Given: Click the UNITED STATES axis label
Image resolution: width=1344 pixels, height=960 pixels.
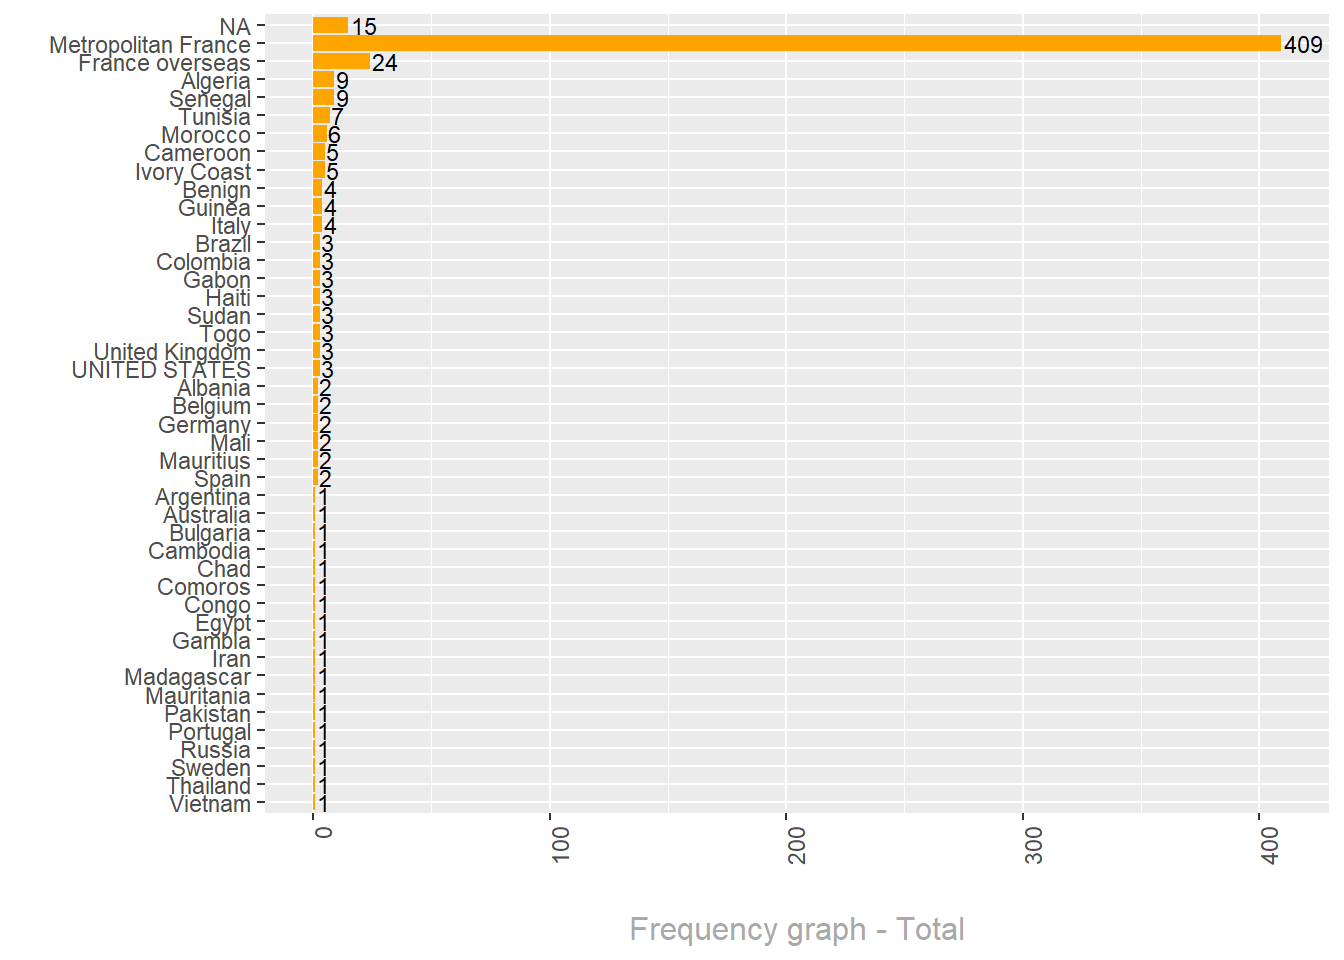Looking at the screenshot, I should coord(161,370).
